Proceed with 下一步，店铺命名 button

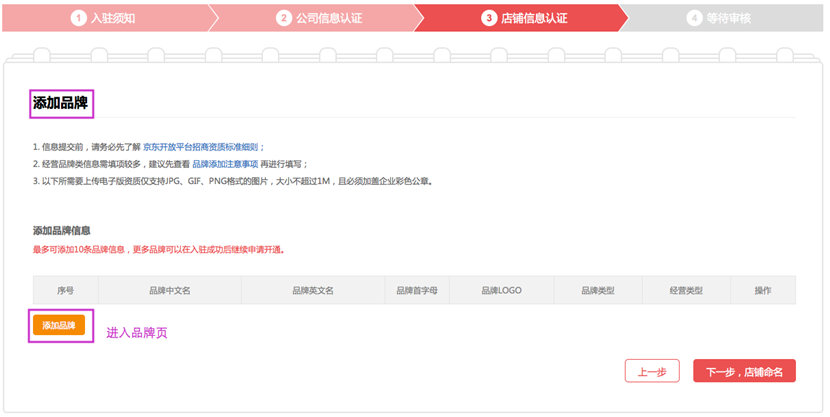(x=744, y=371)
